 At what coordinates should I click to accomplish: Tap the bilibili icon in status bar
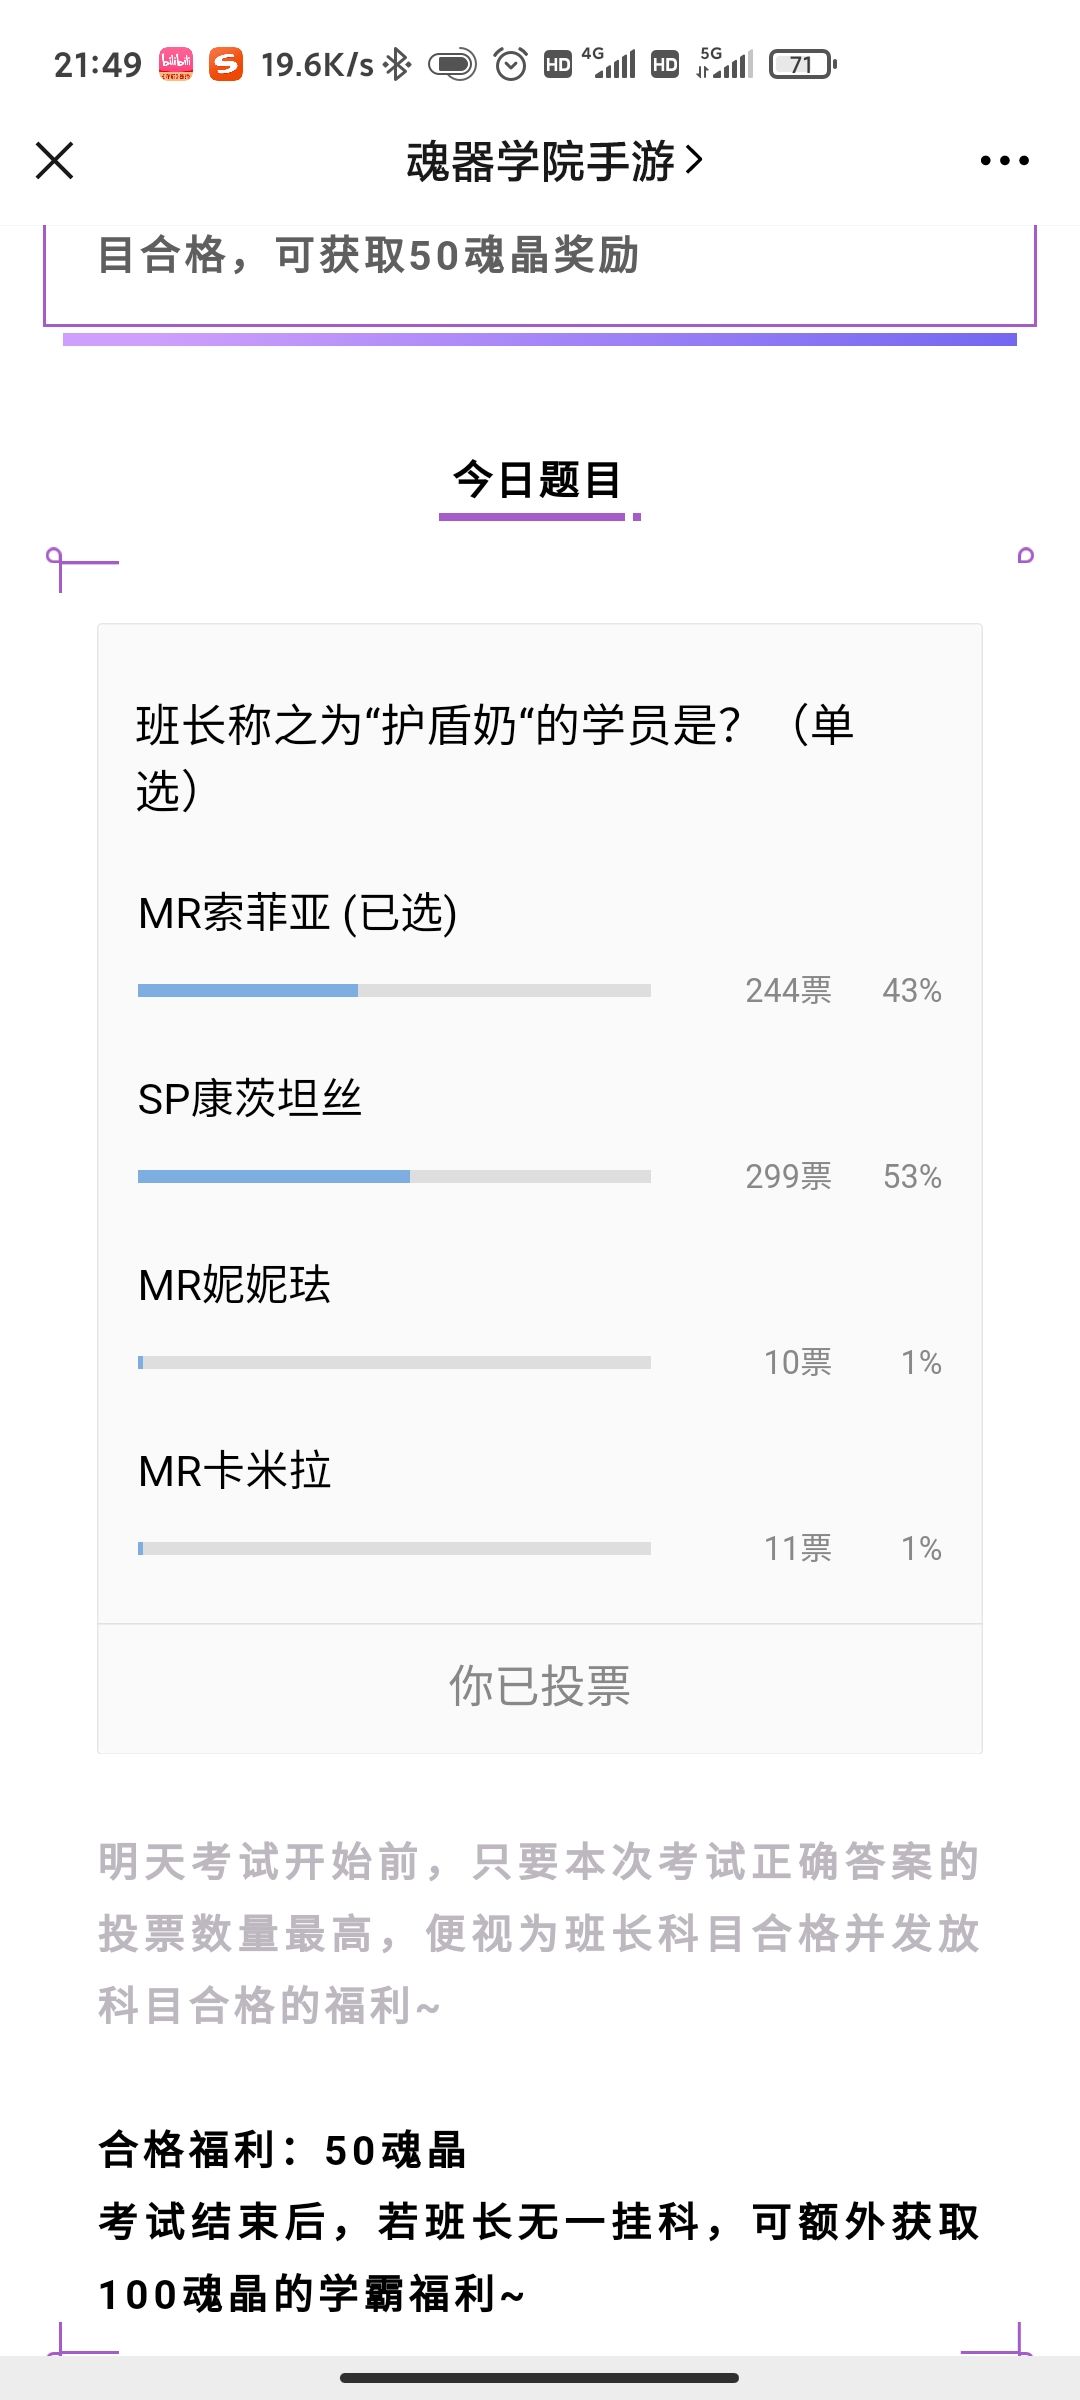coord(176,65)
